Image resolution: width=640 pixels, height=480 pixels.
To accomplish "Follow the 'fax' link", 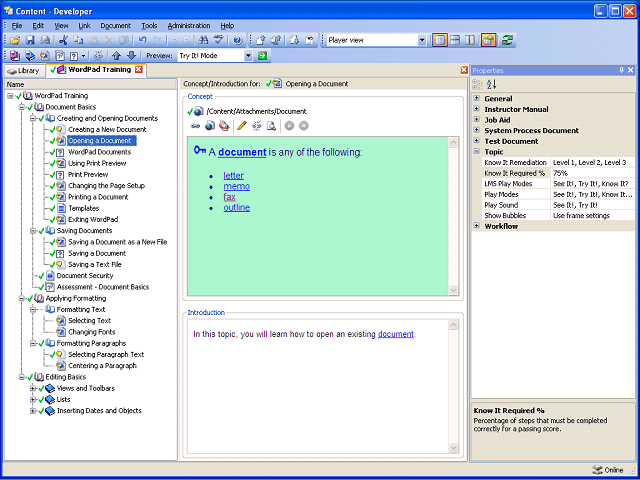I will pyautogui.click(x=229, y=197).
